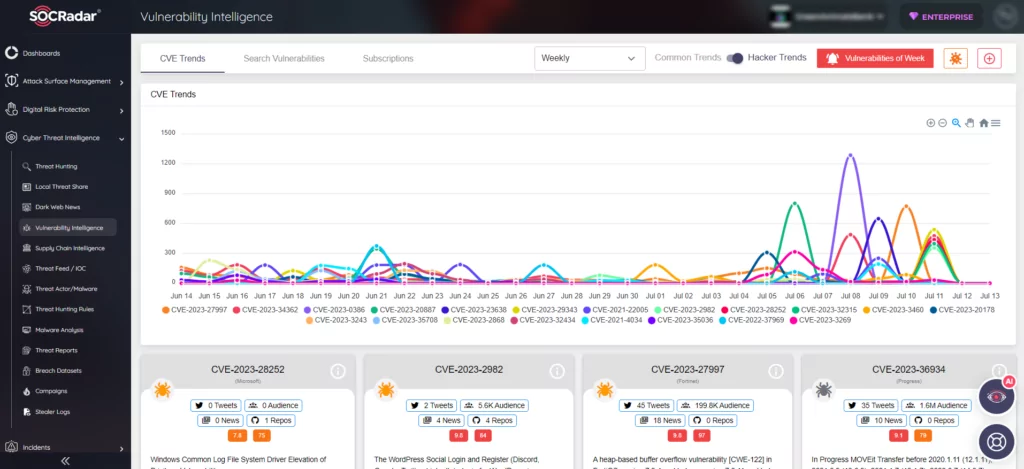This screenshot has width=1024, height=469.
Task: Open info icon on CVE-2023-2982 card
Action: click(556, 371)
